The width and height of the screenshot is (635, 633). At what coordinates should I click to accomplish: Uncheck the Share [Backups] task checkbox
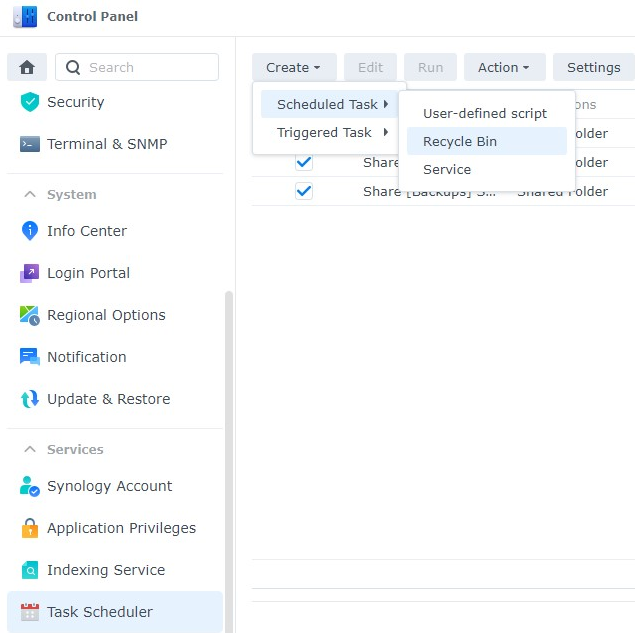pyautogui.click(x=304, y=191)
